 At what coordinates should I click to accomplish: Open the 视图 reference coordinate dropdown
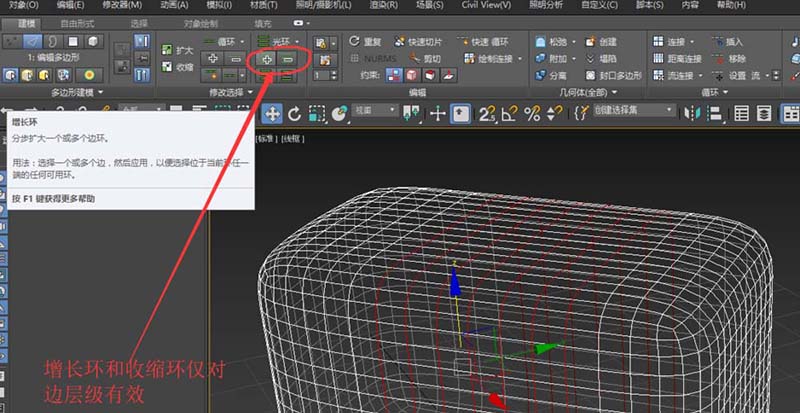click(x=375, y=110)
